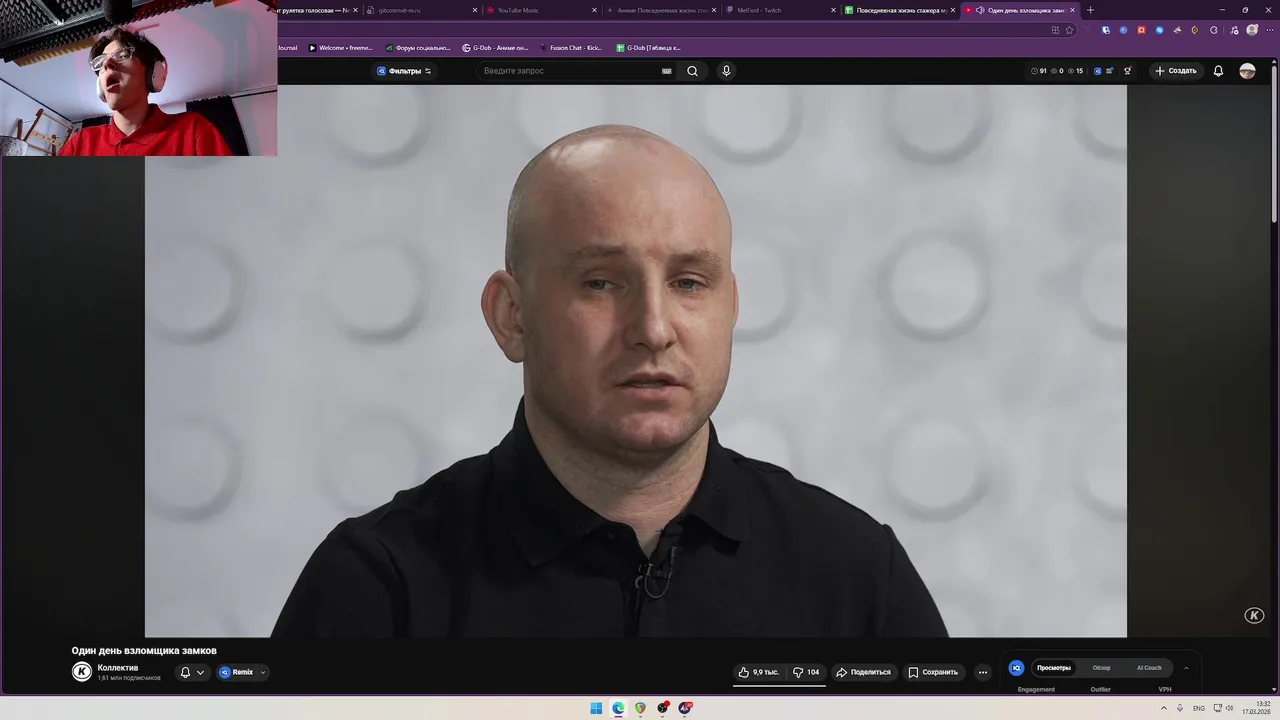Click the Remix button
The width and height of the screenshot is (1280, 720).
point(237,672)
